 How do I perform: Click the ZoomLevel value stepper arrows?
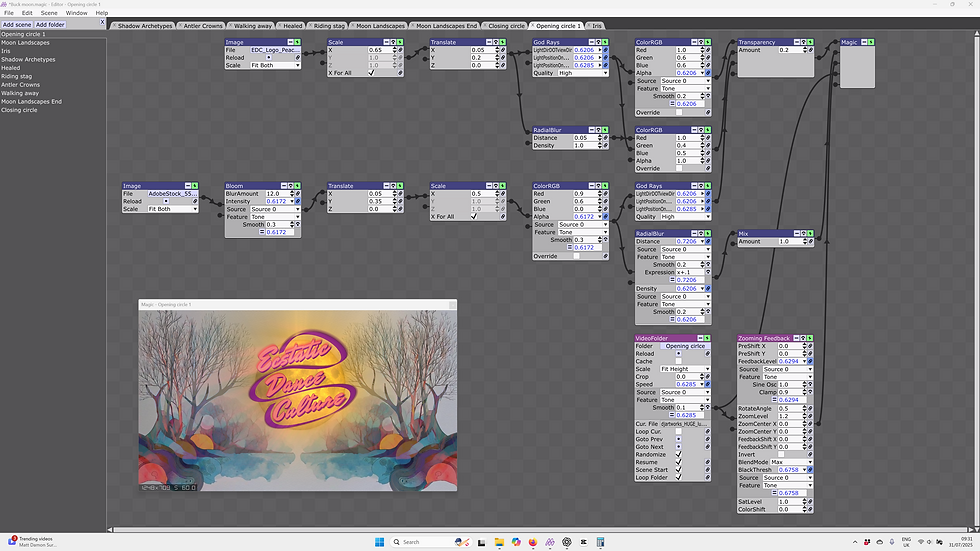tap(805, 416)
